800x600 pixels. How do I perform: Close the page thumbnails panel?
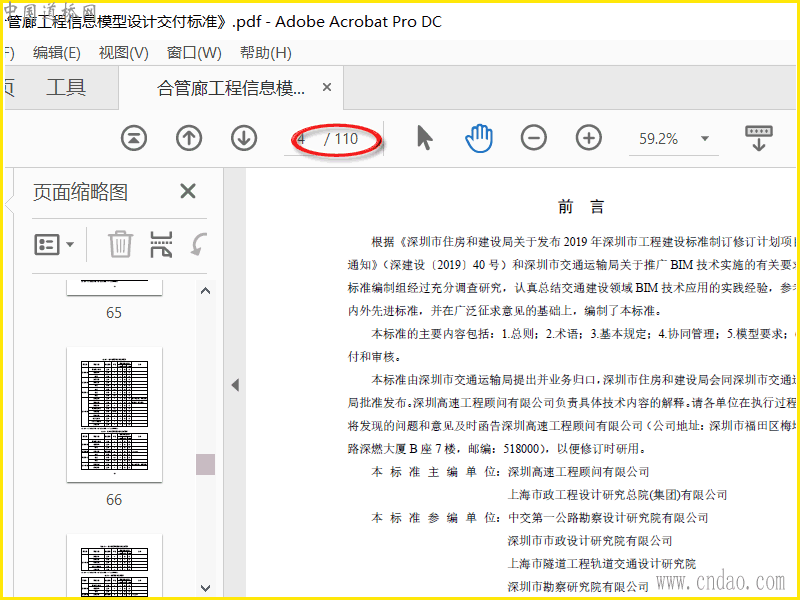[188, 191]
